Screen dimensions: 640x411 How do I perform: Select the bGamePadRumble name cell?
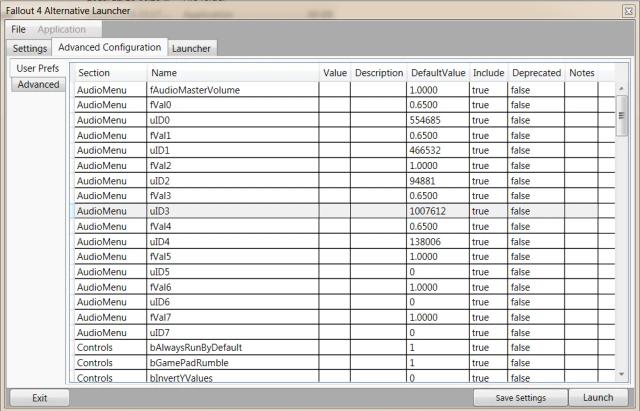(x=233, y=363)
